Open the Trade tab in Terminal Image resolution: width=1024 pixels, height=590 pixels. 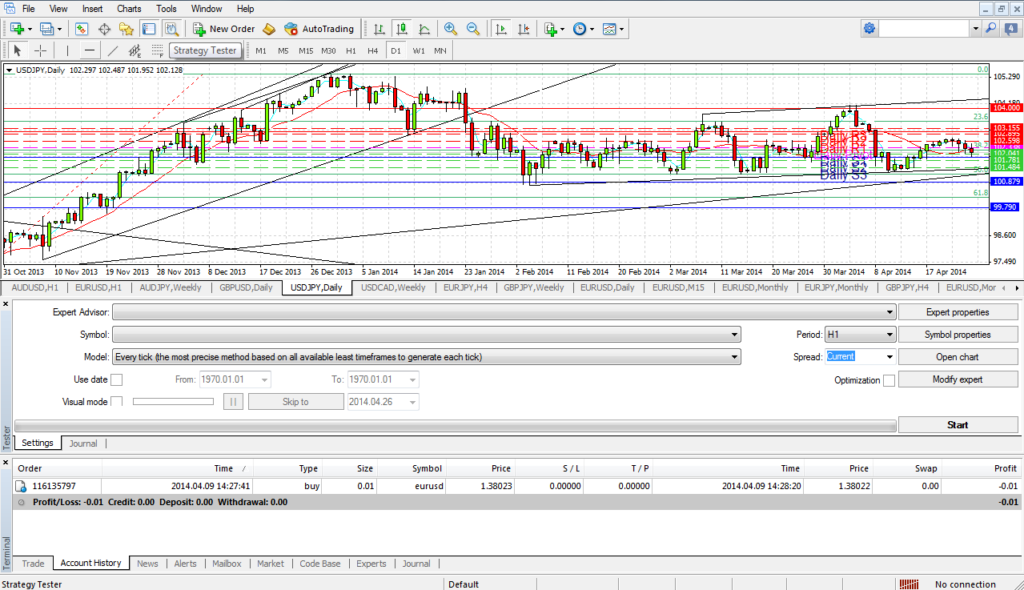33,563
